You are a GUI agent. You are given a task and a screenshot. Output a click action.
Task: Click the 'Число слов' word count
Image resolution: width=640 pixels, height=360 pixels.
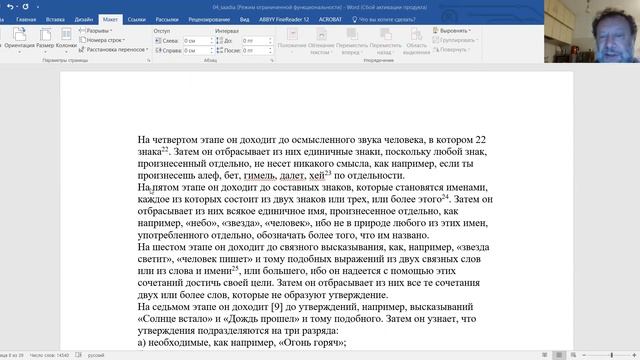coord(49,356)
